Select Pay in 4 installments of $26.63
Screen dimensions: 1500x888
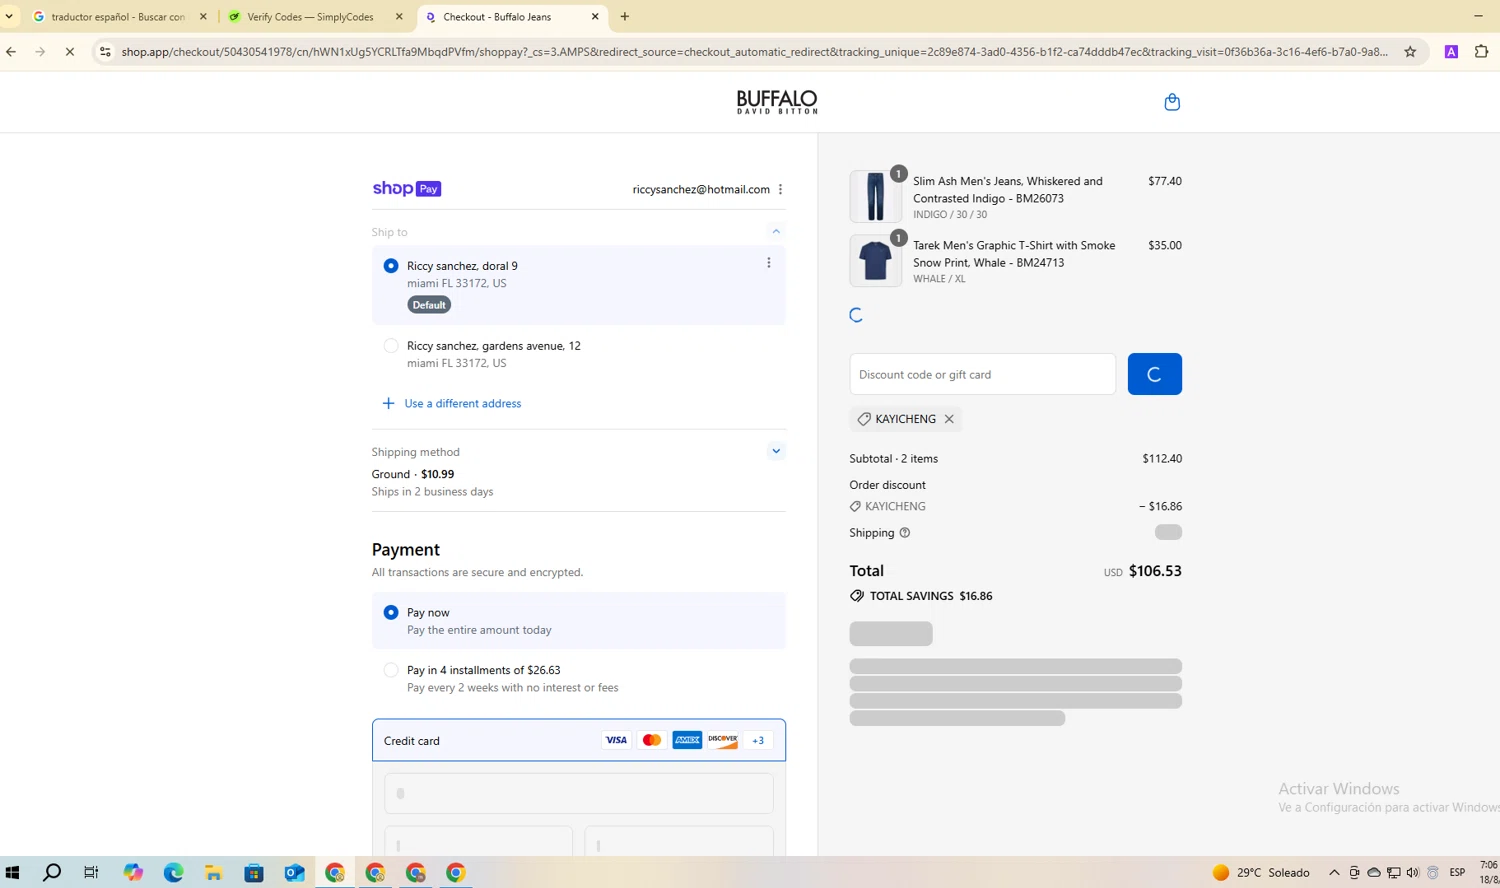click(x=391, y=670)
